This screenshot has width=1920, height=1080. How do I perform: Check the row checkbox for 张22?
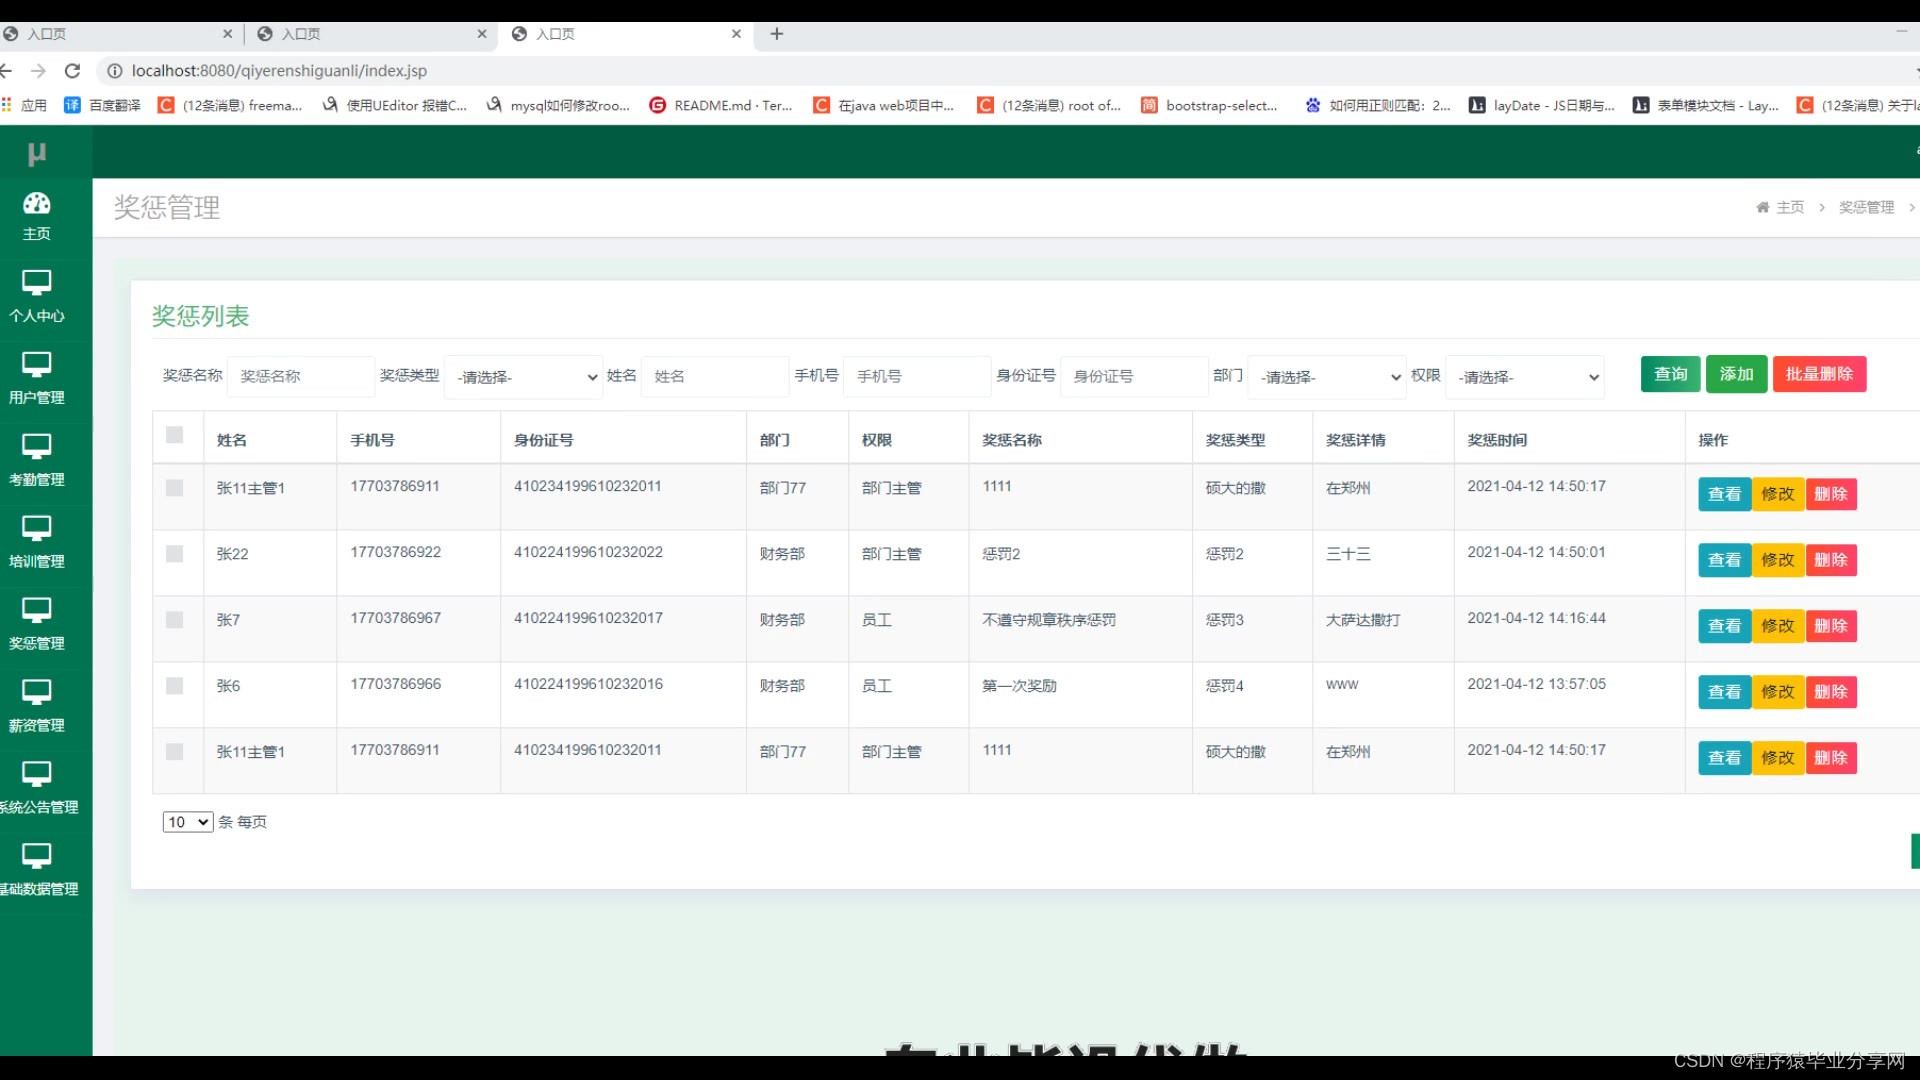[175, 554]
